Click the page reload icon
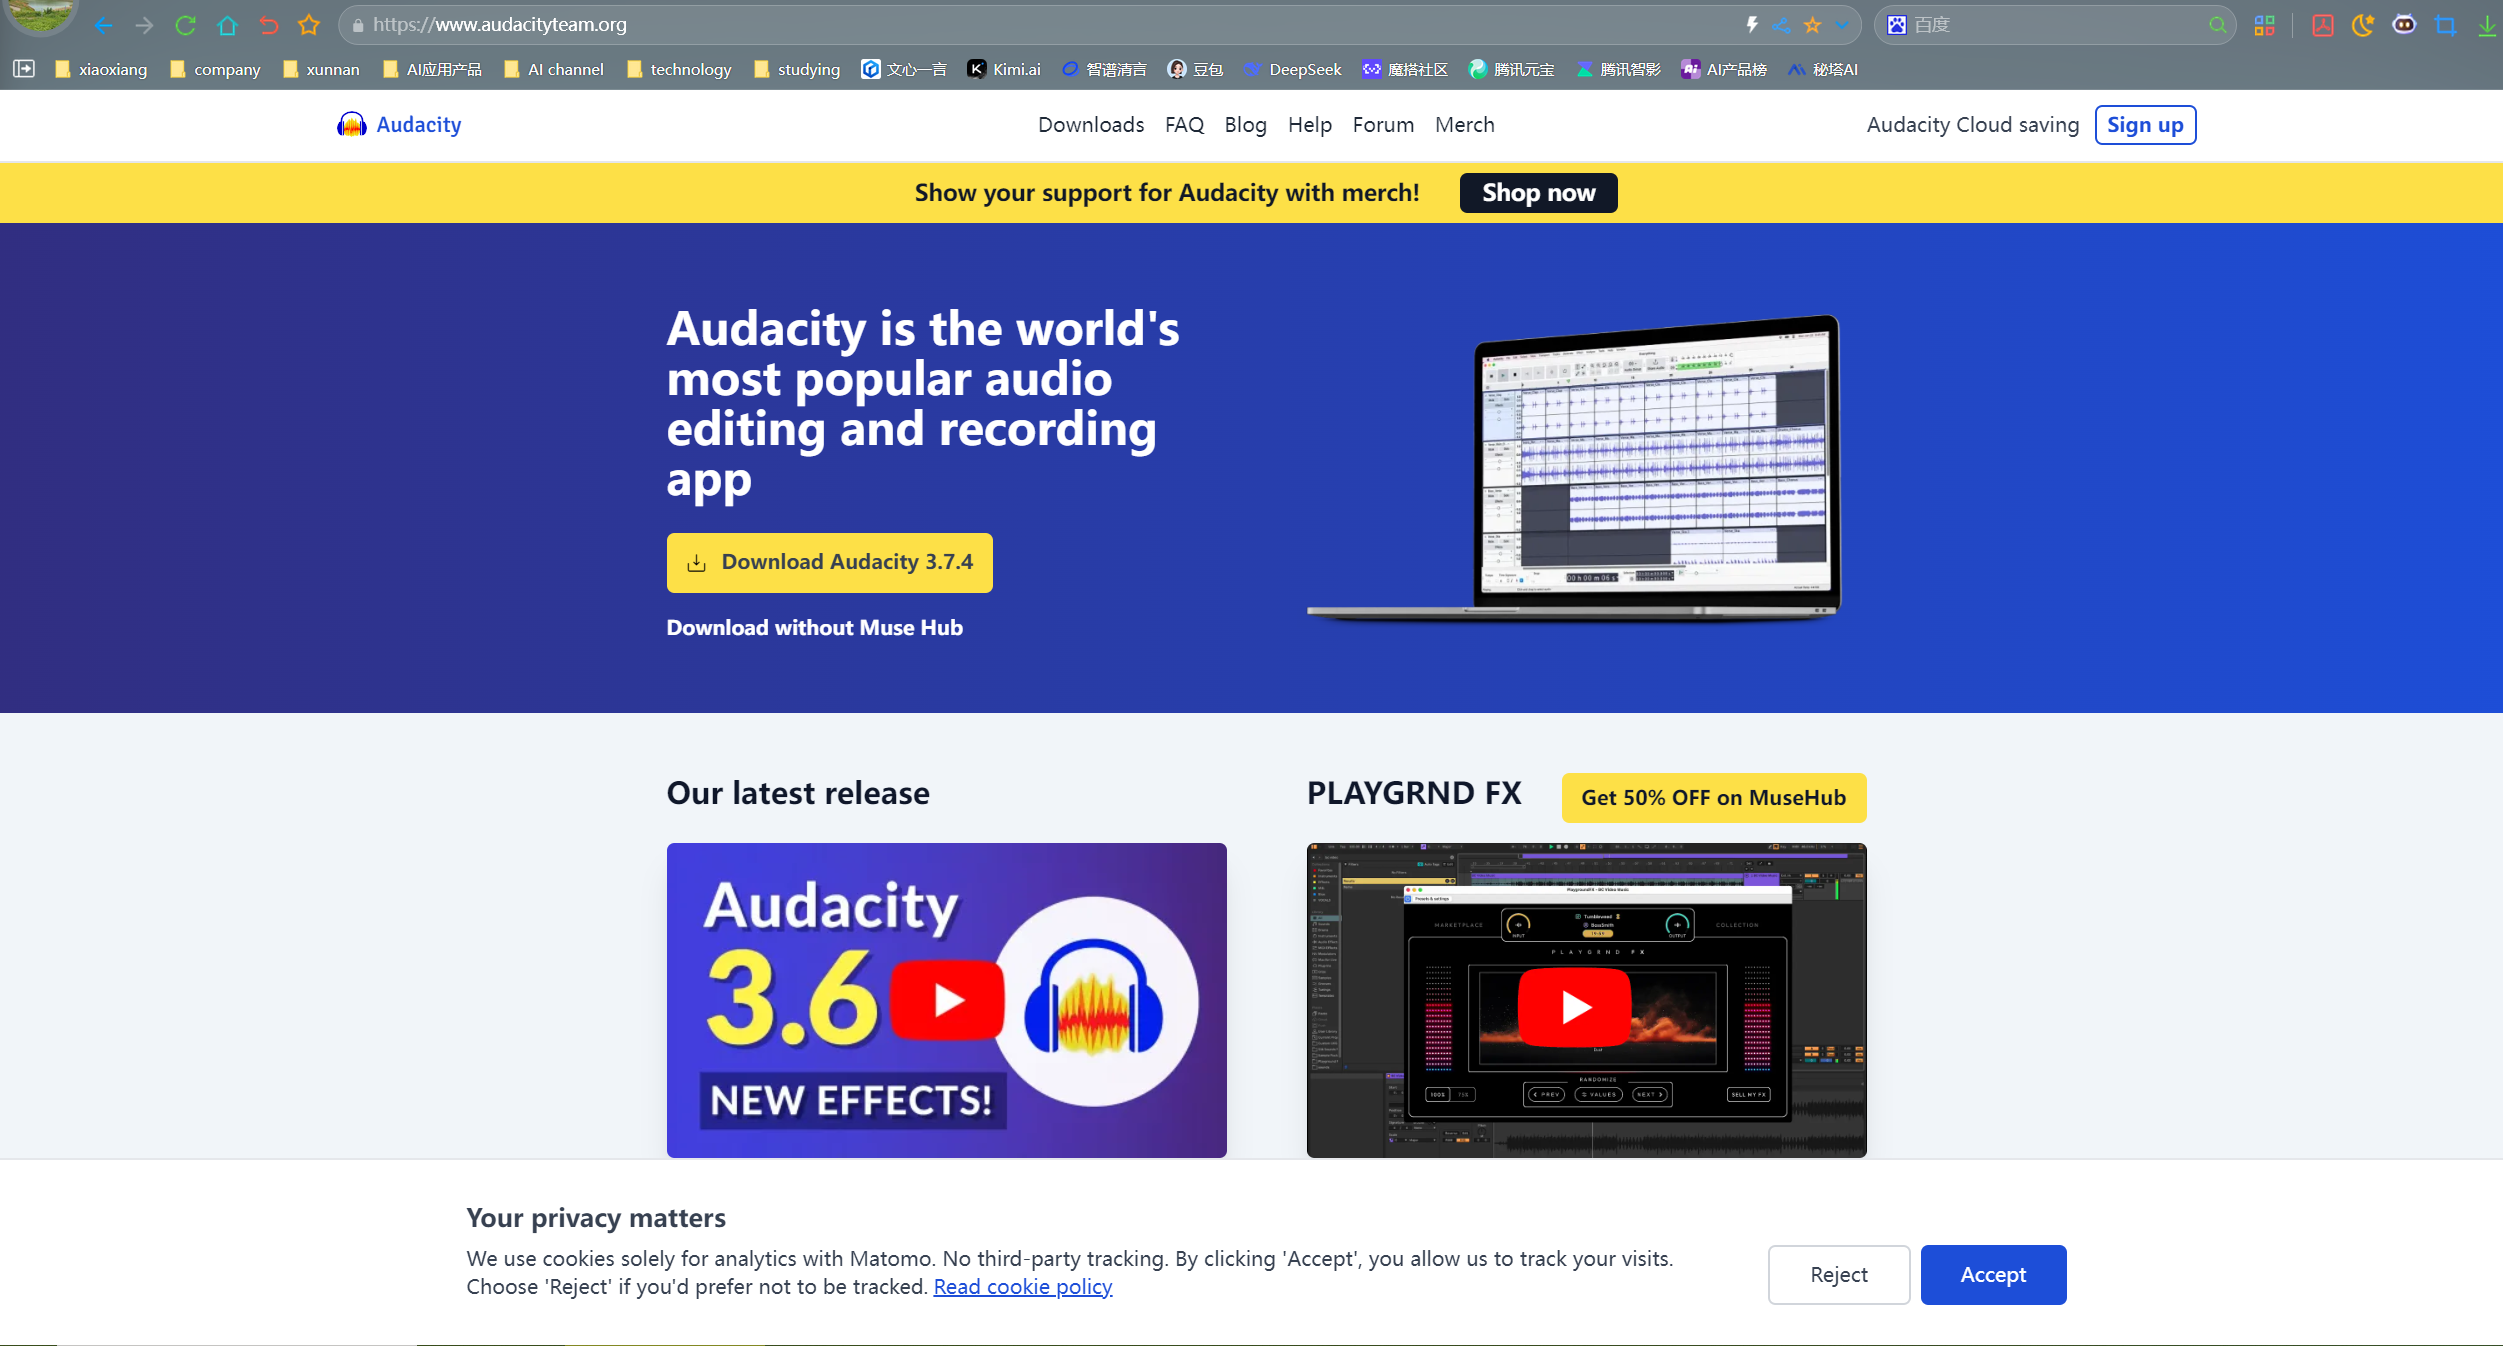Viewport: 2503px width, 1346px height. coord(185,25)
